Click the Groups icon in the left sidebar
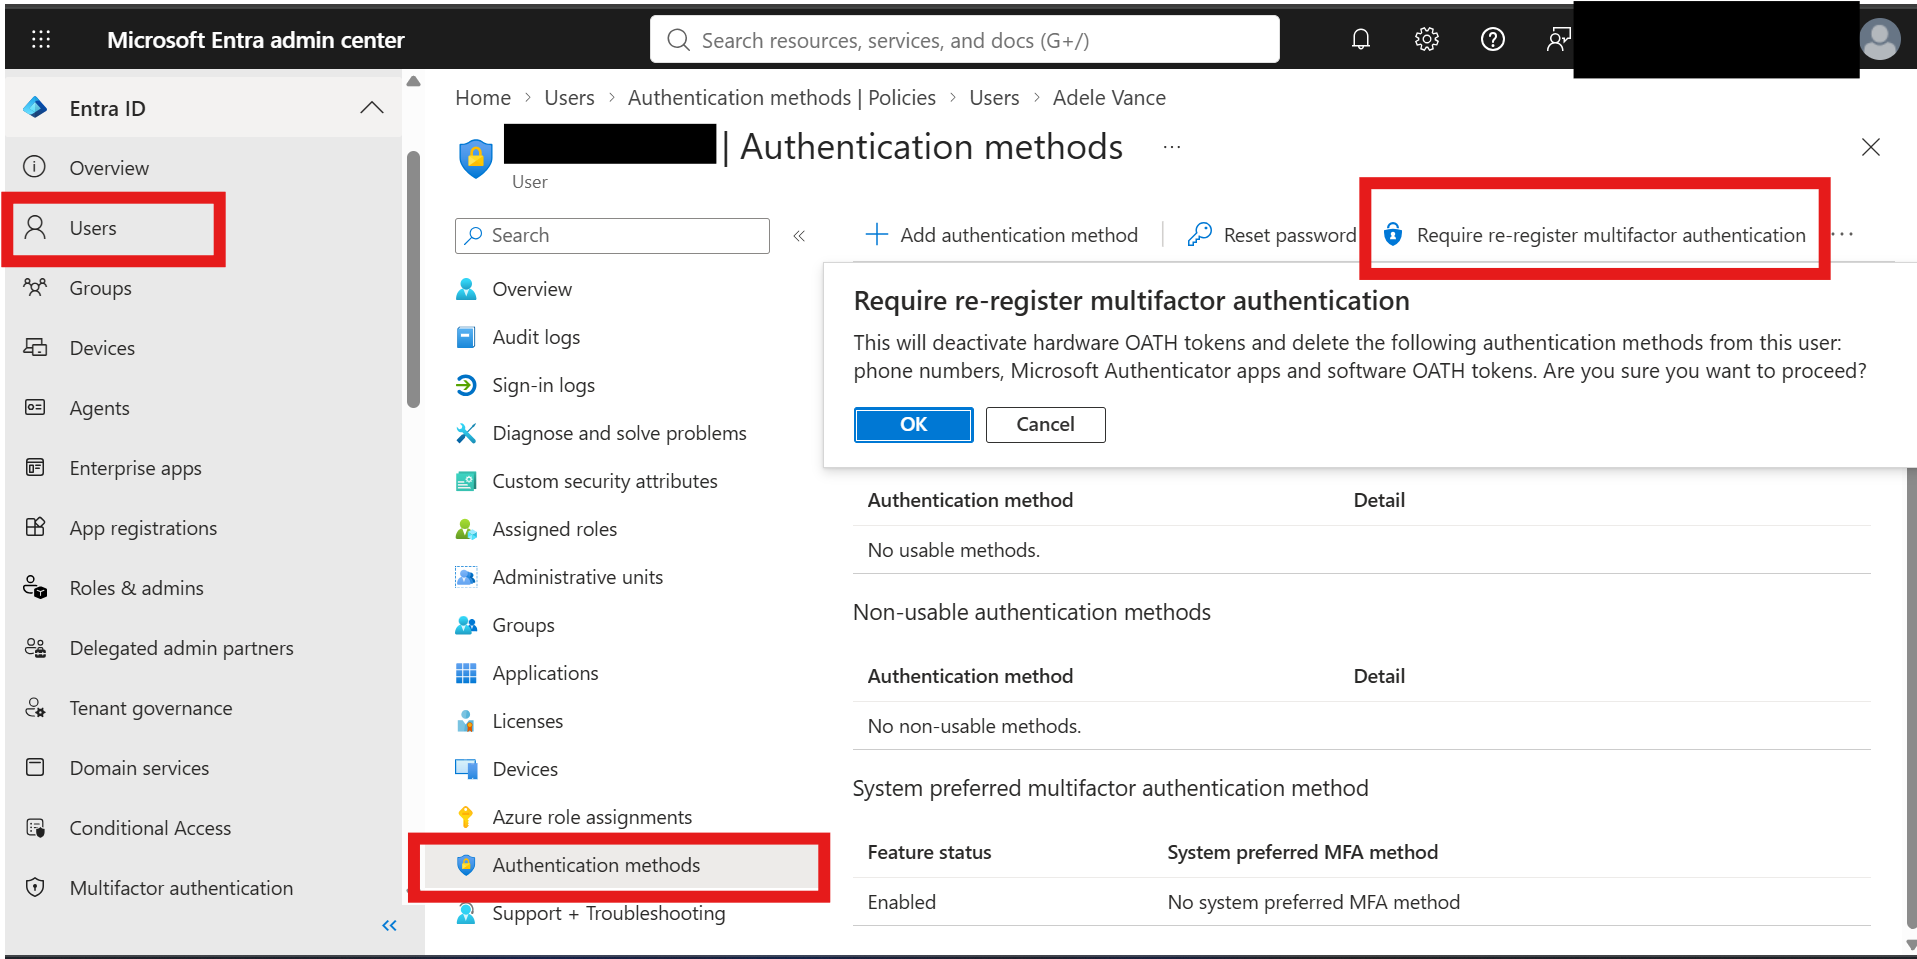 pyautogui.click(x=35, y=288)
